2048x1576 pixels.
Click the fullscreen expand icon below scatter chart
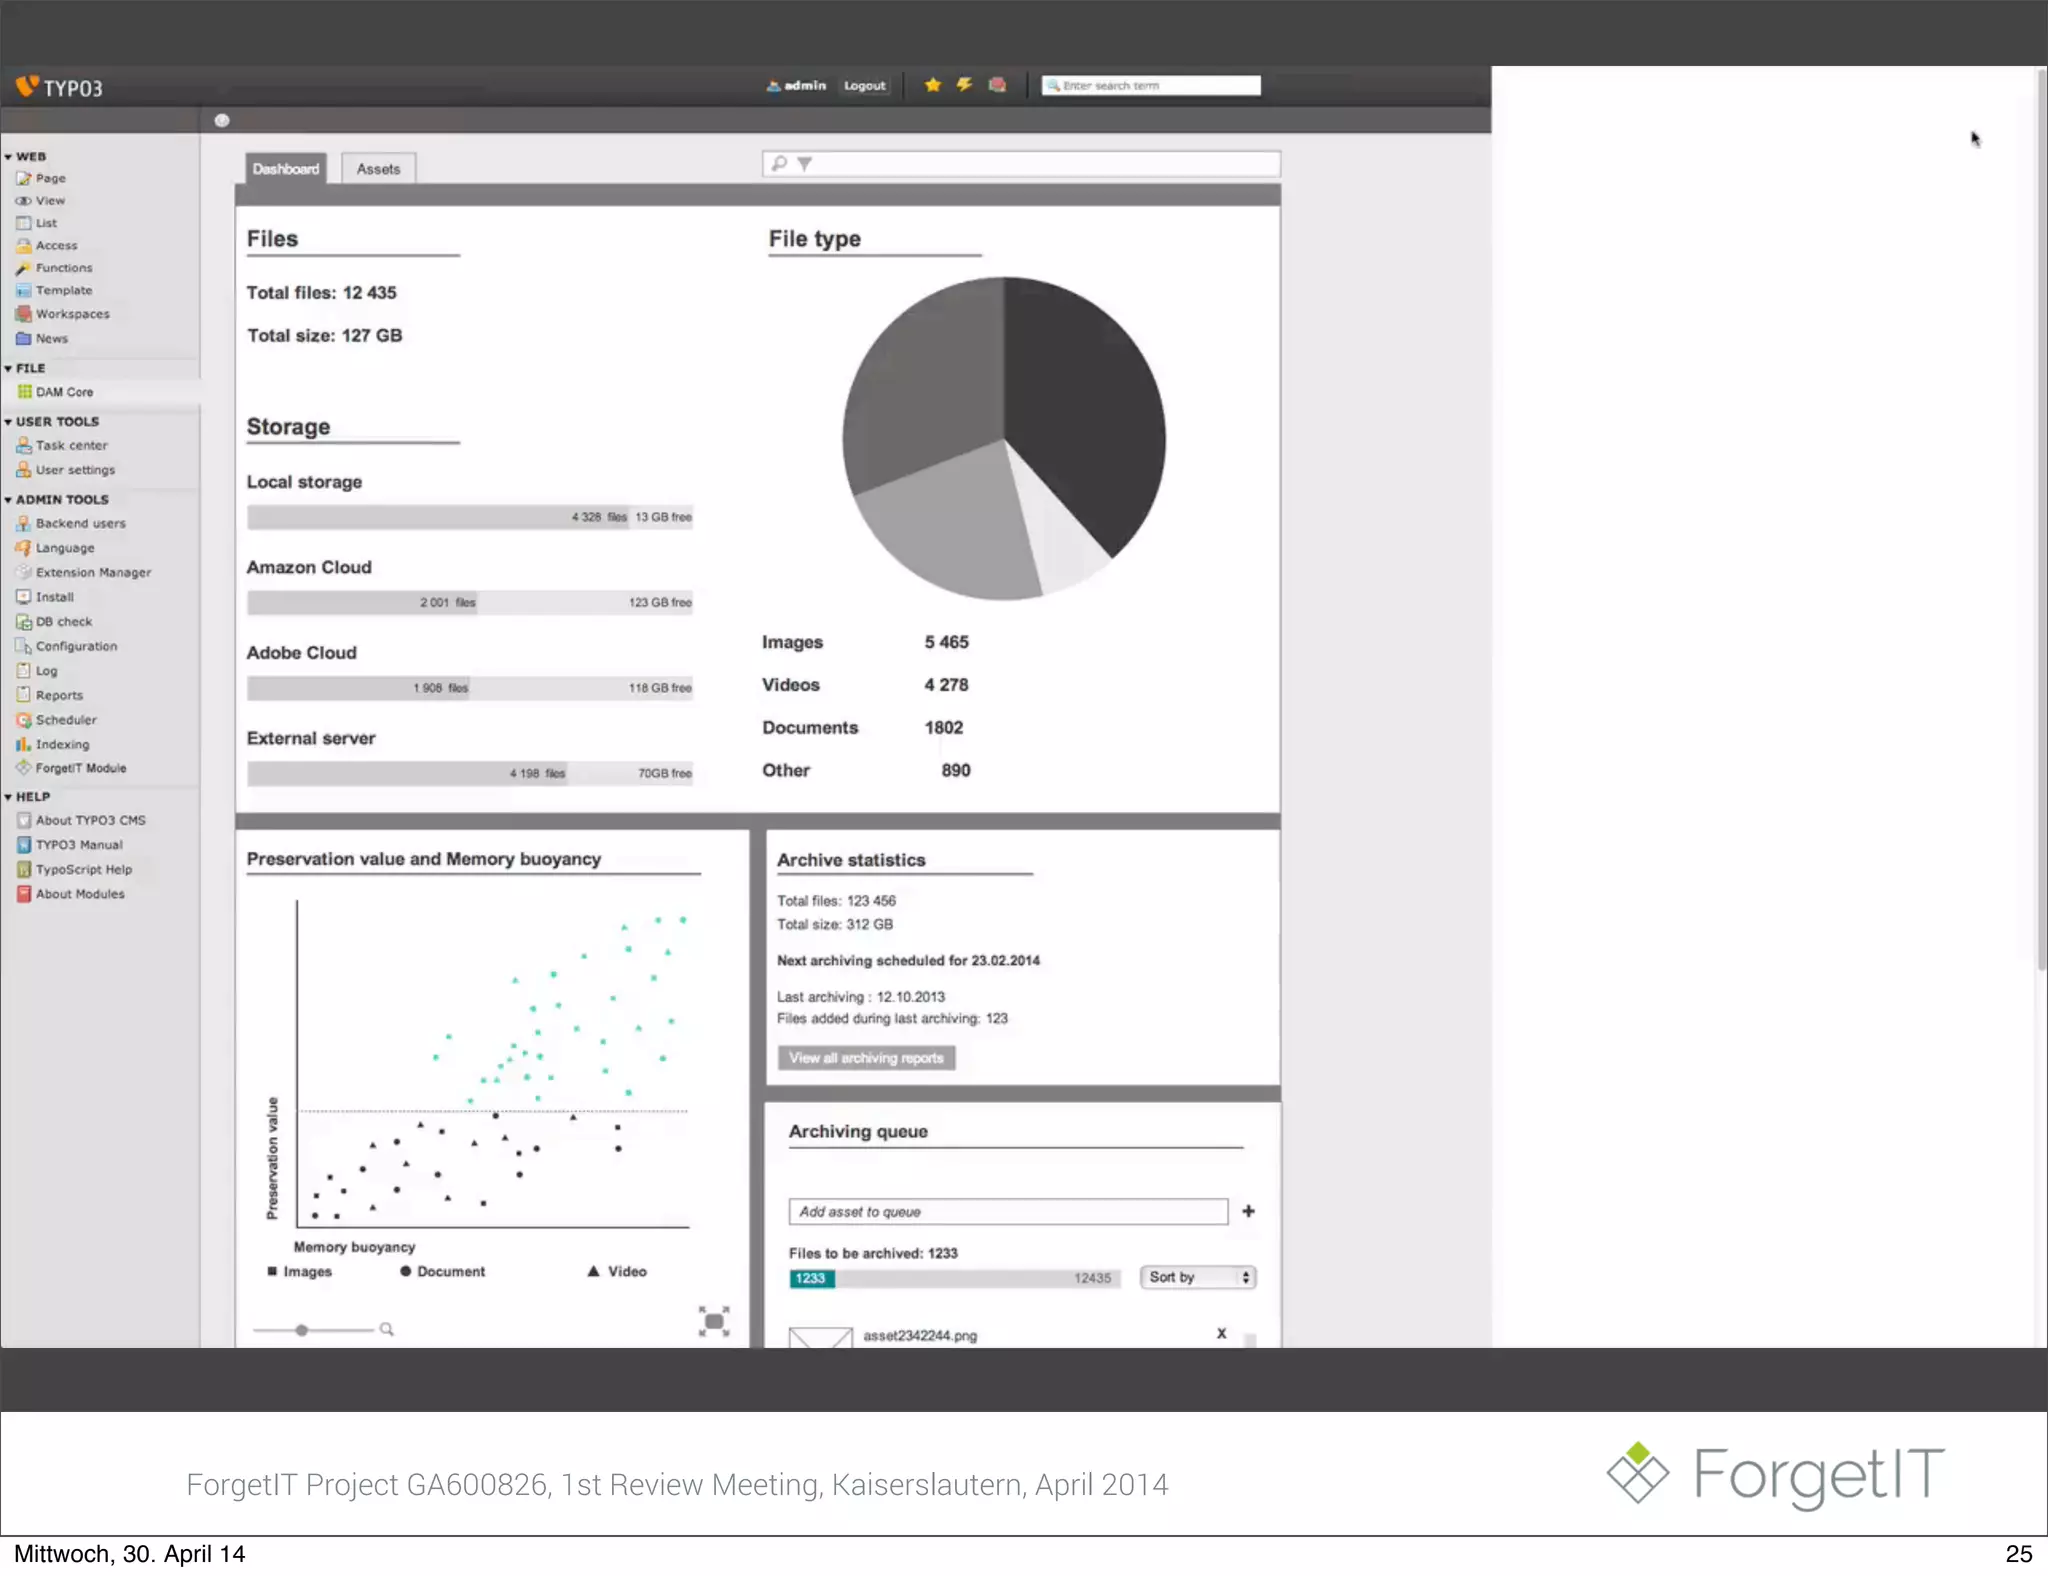[x=713, y=1321]
